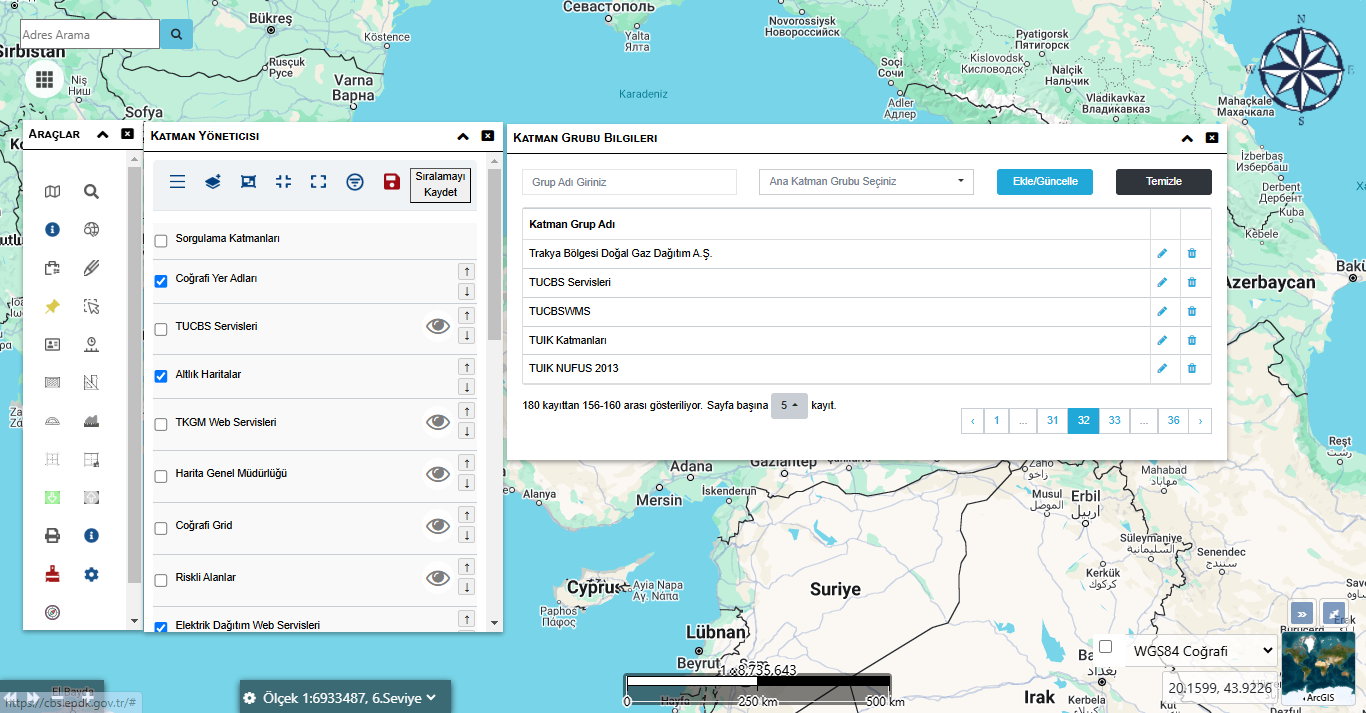The width and height of the screenshot is (1366, 713).
Task: Expand the Ölçek scale level selector
Action: coord(345,697)
